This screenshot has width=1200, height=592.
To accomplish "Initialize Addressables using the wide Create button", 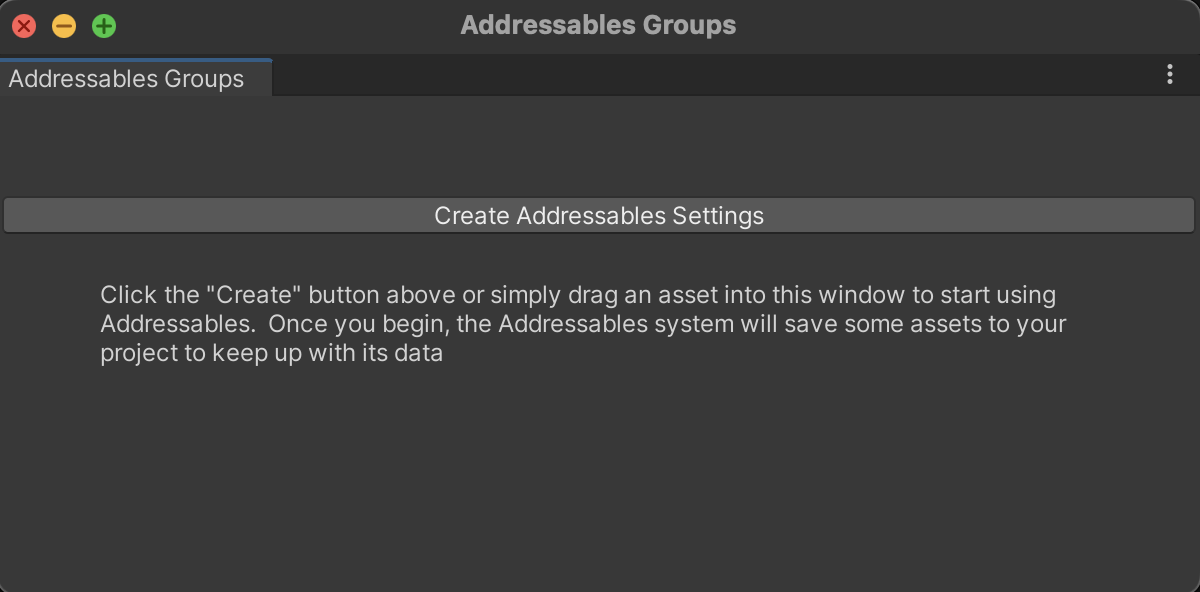I will point(599,216).
